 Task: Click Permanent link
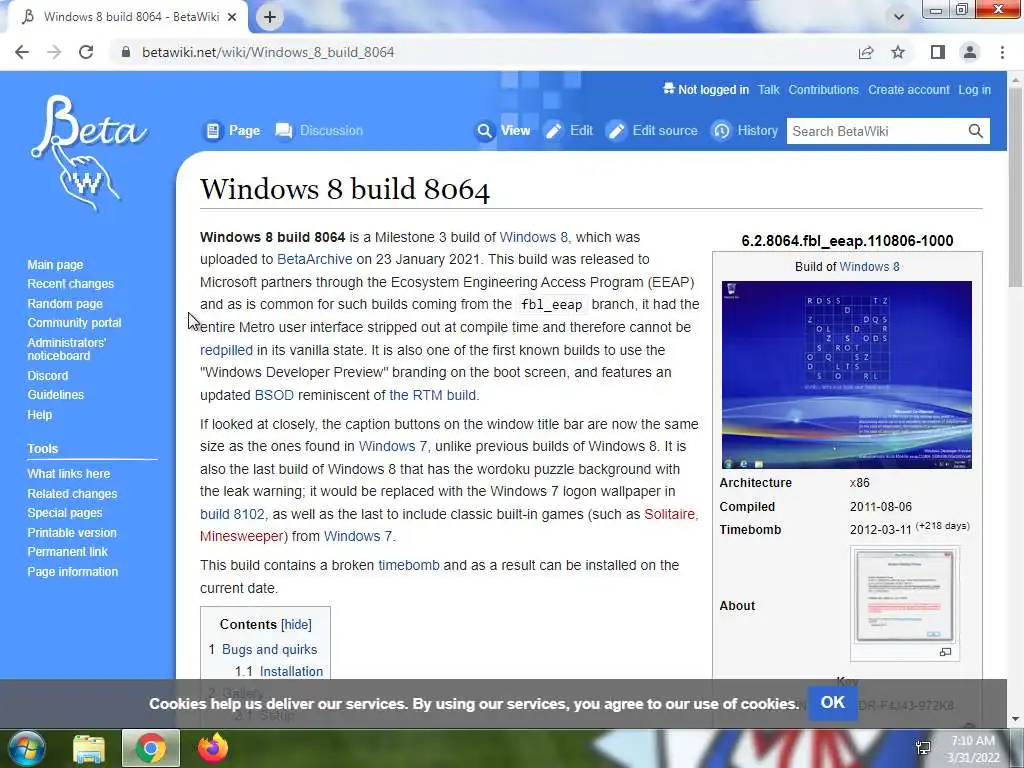[67, 551]
